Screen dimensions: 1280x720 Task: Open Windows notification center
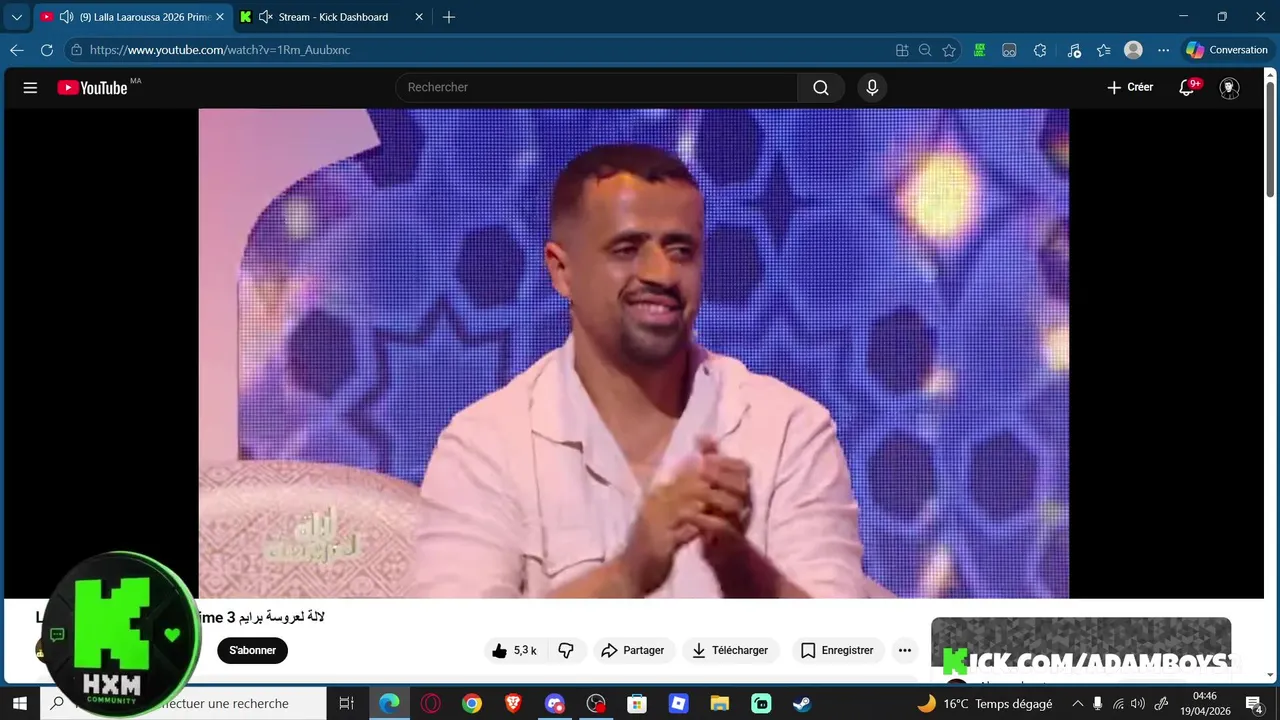[1254, 704]
